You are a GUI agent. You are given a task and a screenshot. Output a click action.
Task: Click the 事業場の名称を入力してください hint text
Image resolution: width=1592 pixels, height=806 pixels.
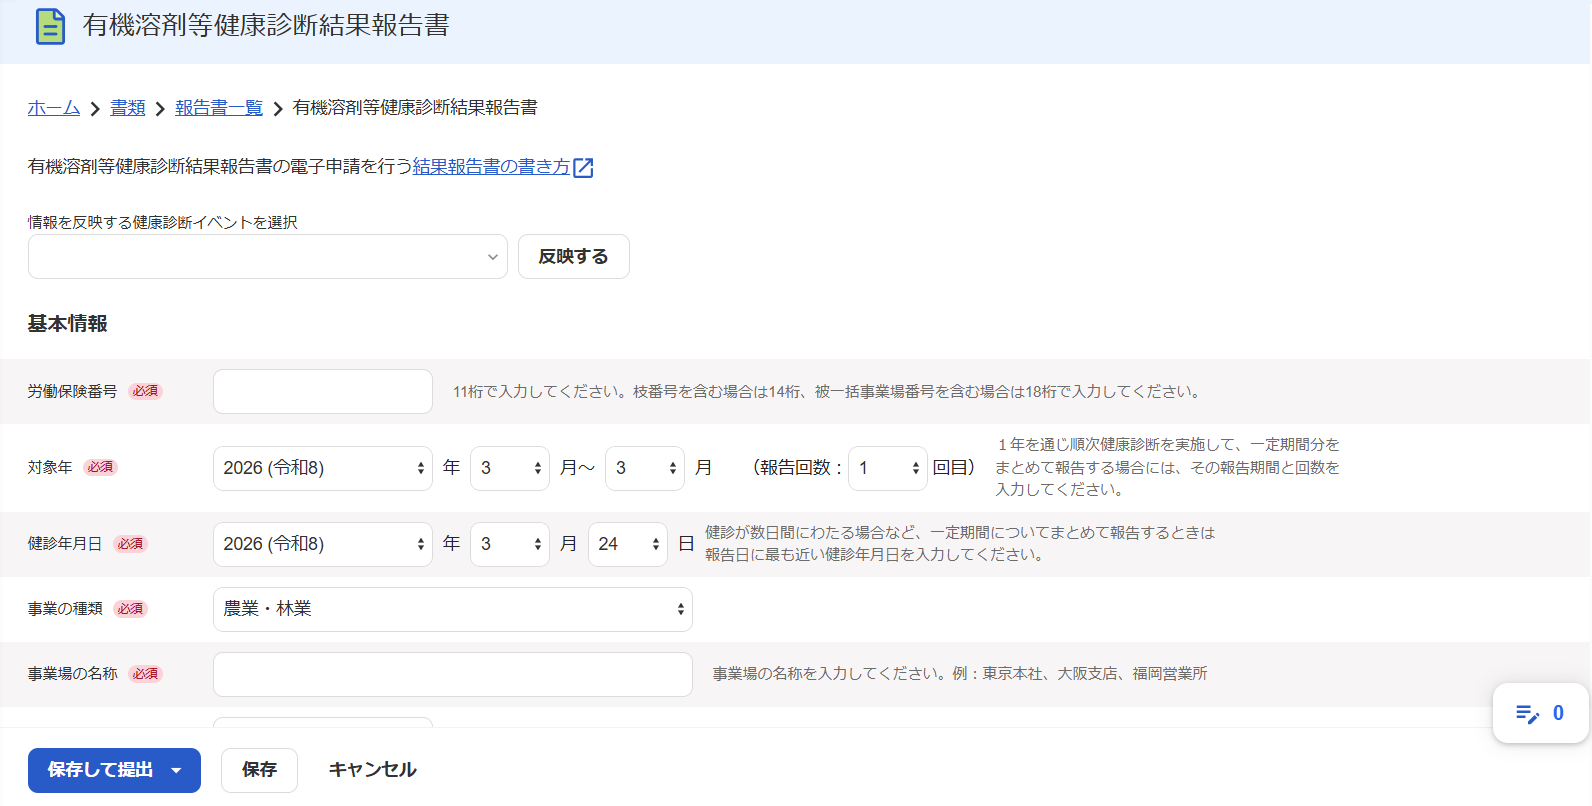[960, 674]
